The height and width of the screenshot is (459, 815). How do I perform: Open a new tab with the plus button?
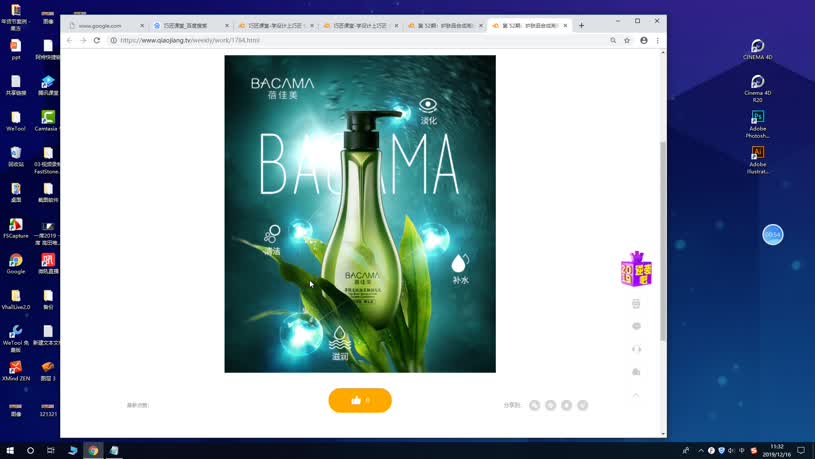pyautogui.click(x=581, y=25)
